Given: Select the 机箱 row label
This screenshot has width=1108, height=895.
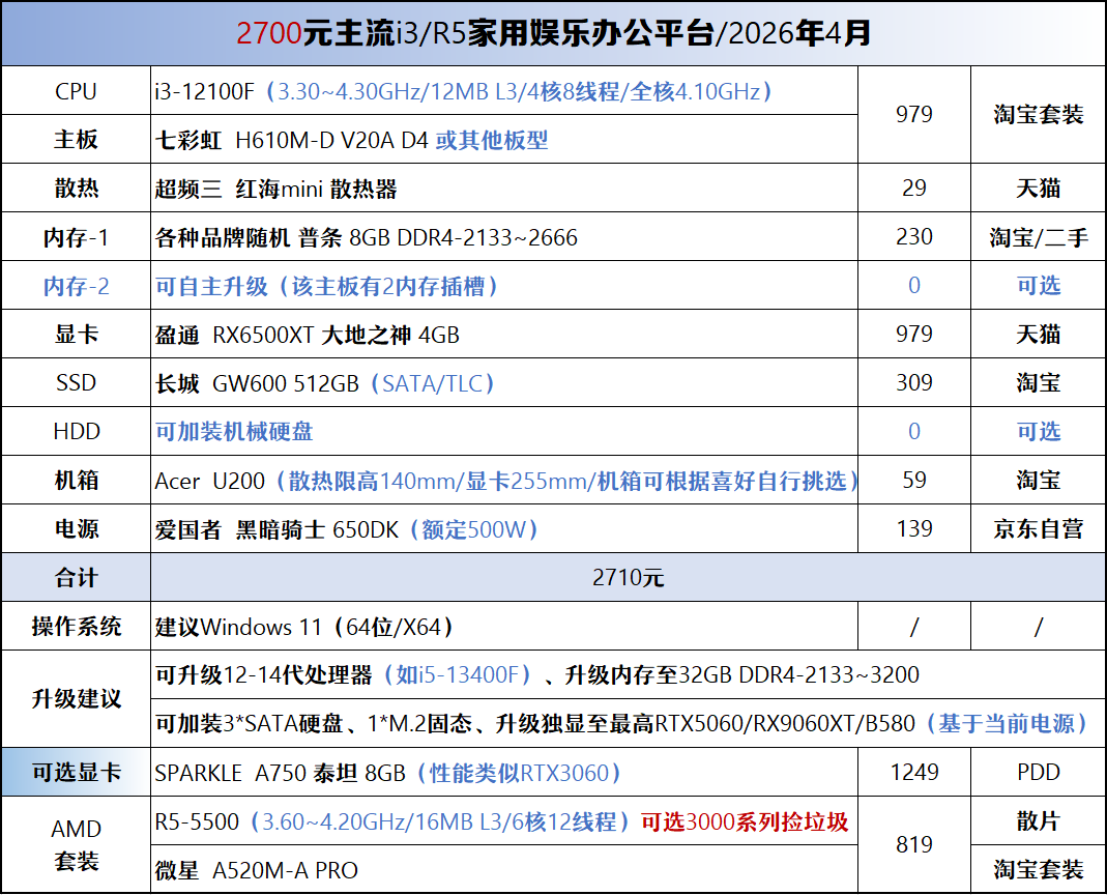Looking at the screenshot, I should [76, 480].
